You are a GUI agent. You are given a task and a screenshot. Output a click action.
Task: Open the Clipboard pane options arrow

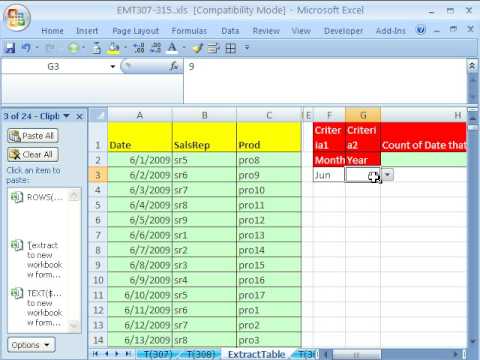(67, 116)
